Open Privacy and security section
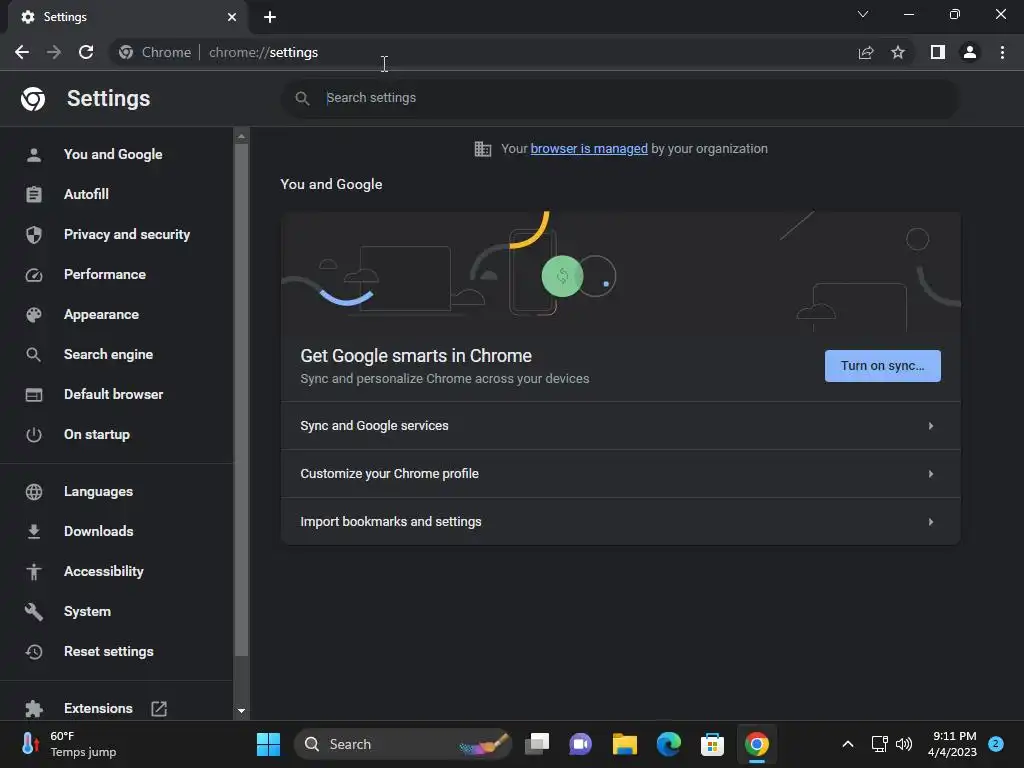 [127, 234]
